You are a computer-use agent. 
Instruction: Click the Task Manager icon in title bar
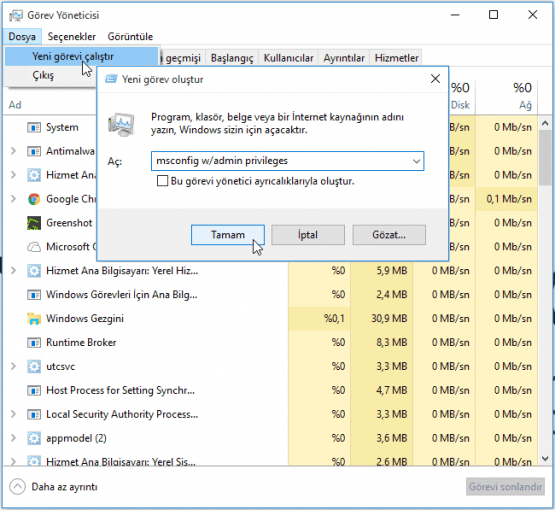click(16, 16)
